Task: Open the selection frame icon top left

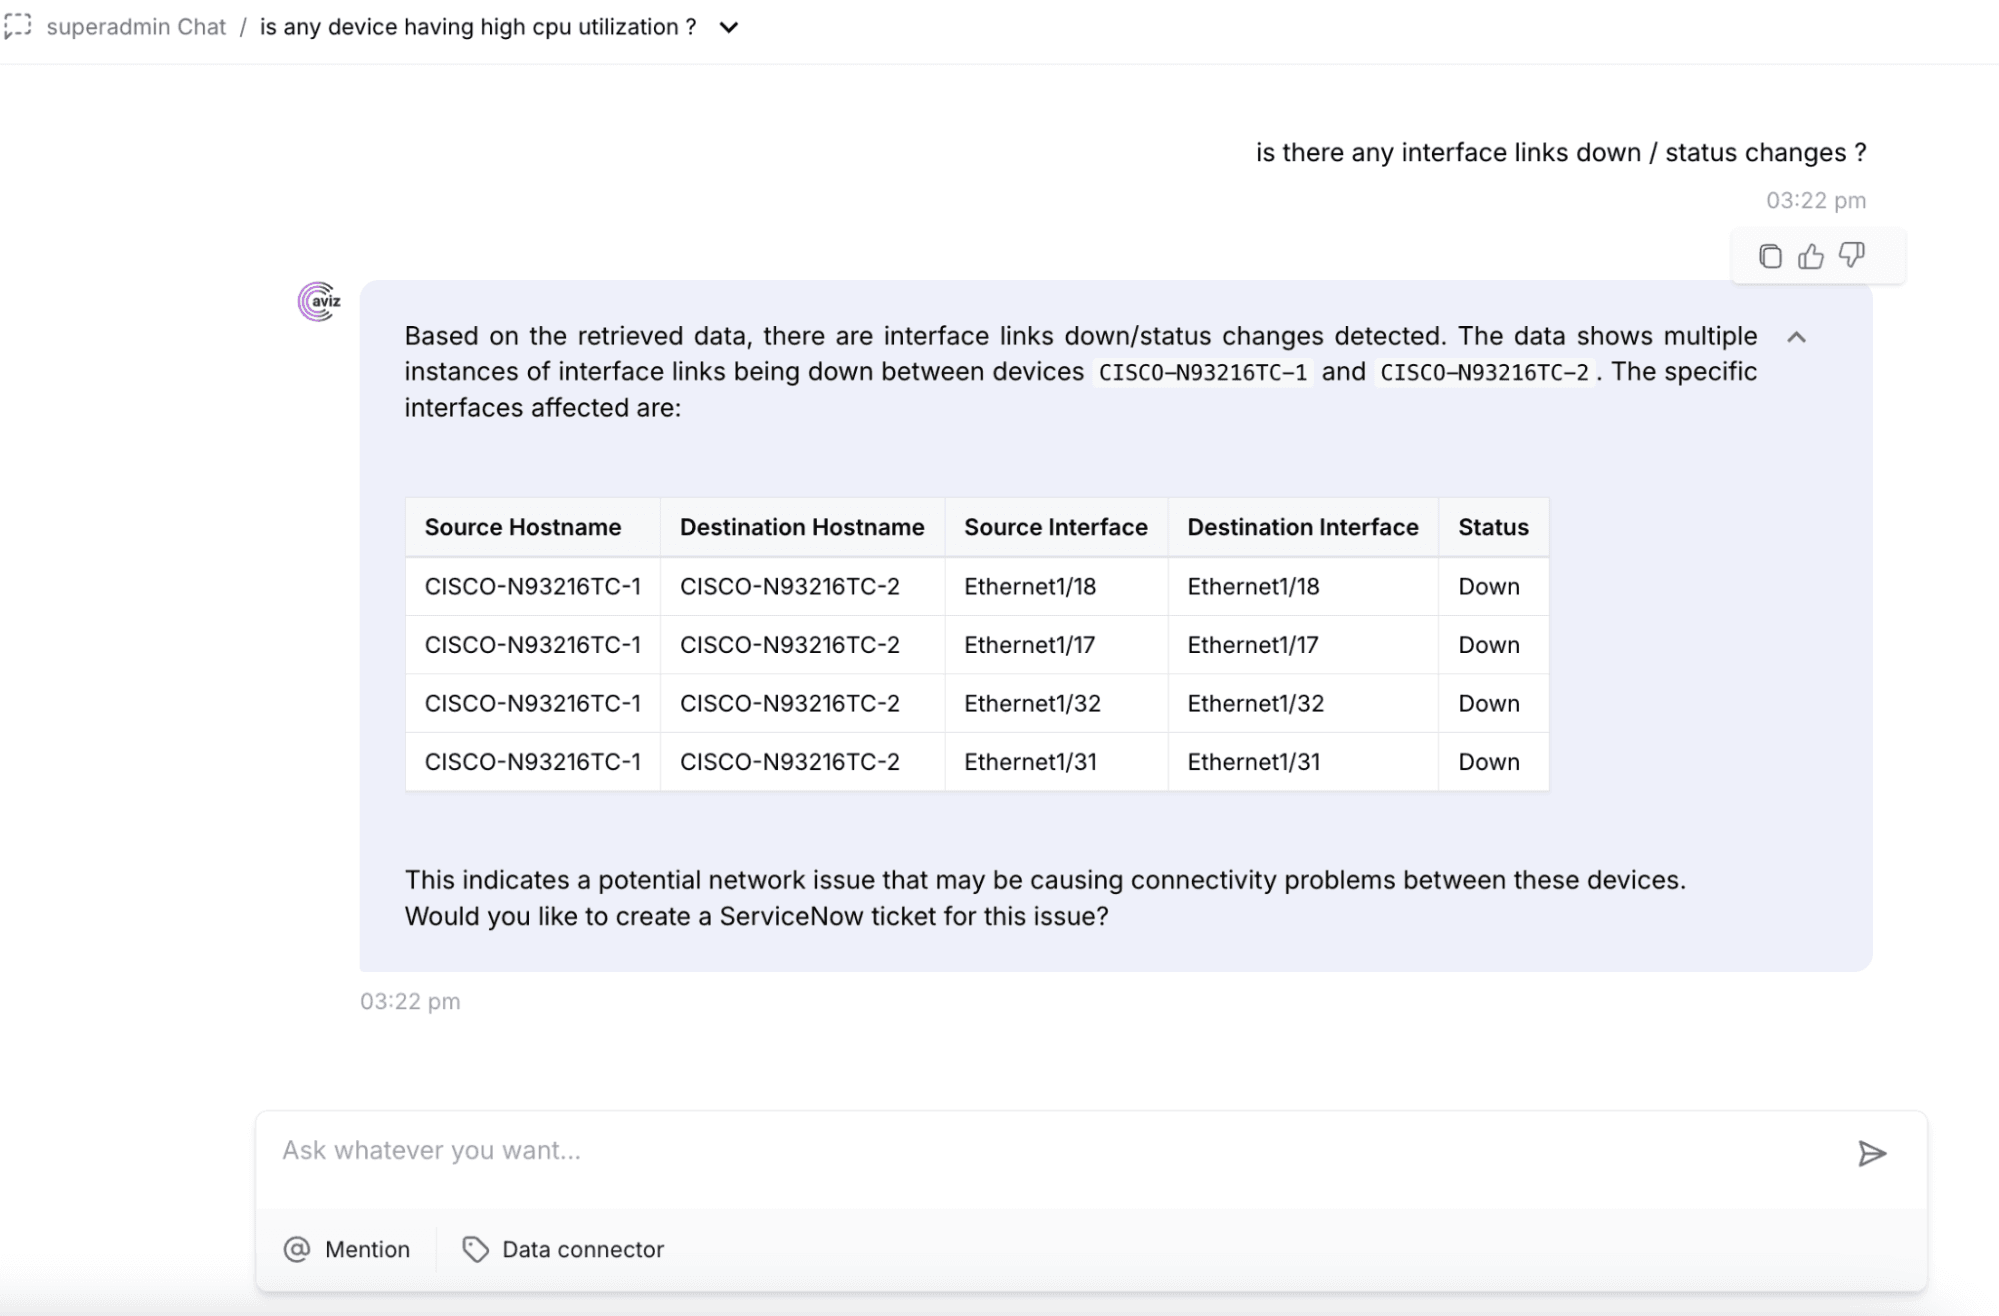Action: click(x=18, y=26)
